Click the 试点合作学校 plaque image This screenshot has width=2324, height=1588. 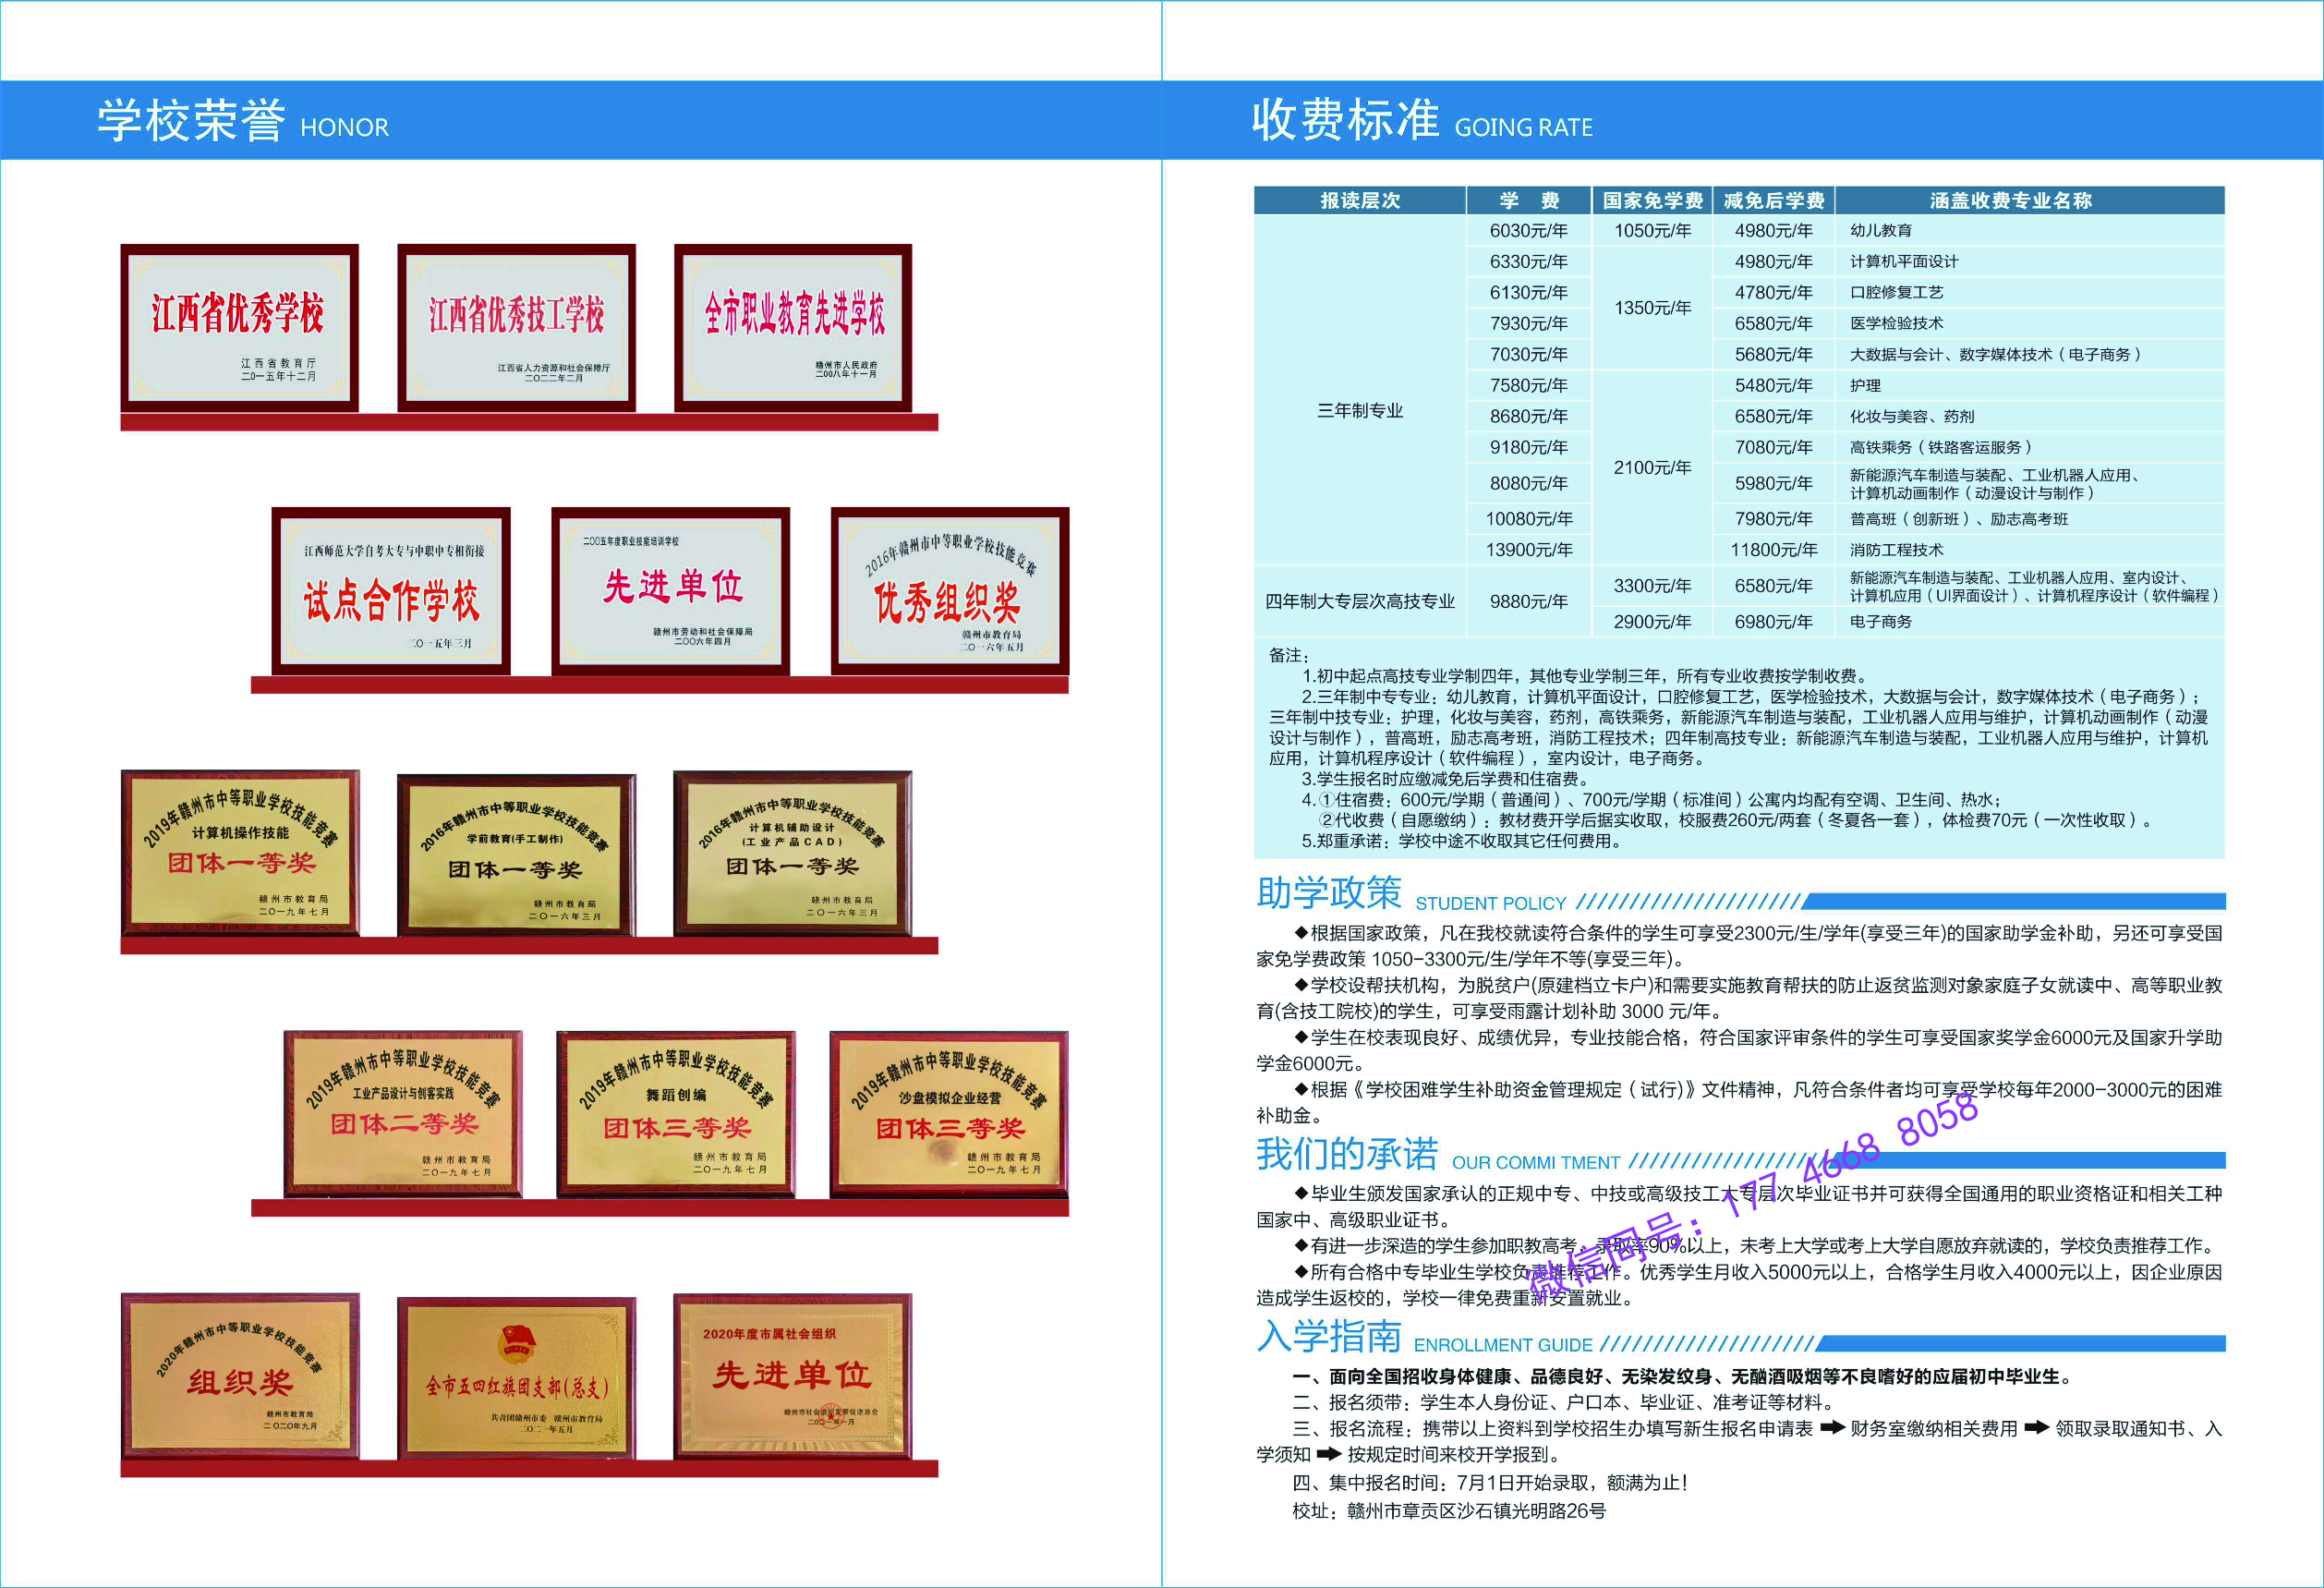coord(391,590)
